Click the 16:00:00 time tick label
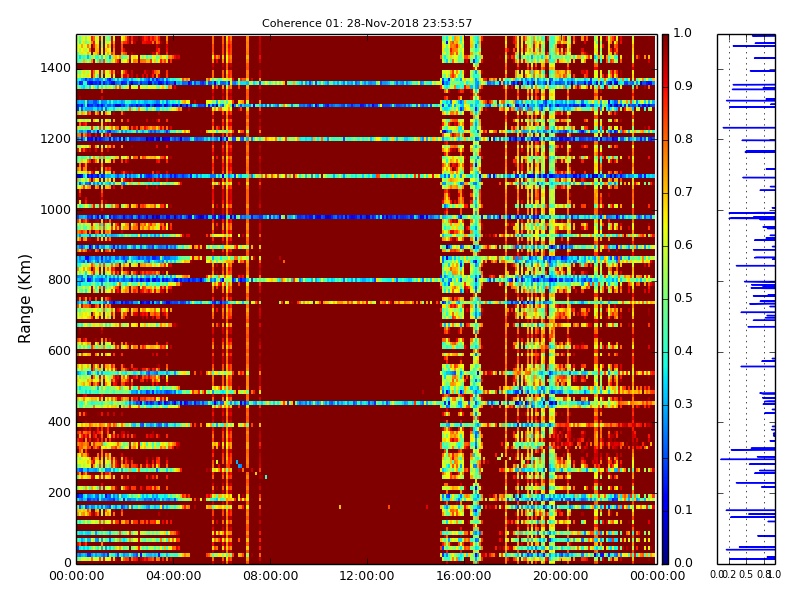Viewport: 800px width, 600px height. pyautogui.click(x=464, y=576)
